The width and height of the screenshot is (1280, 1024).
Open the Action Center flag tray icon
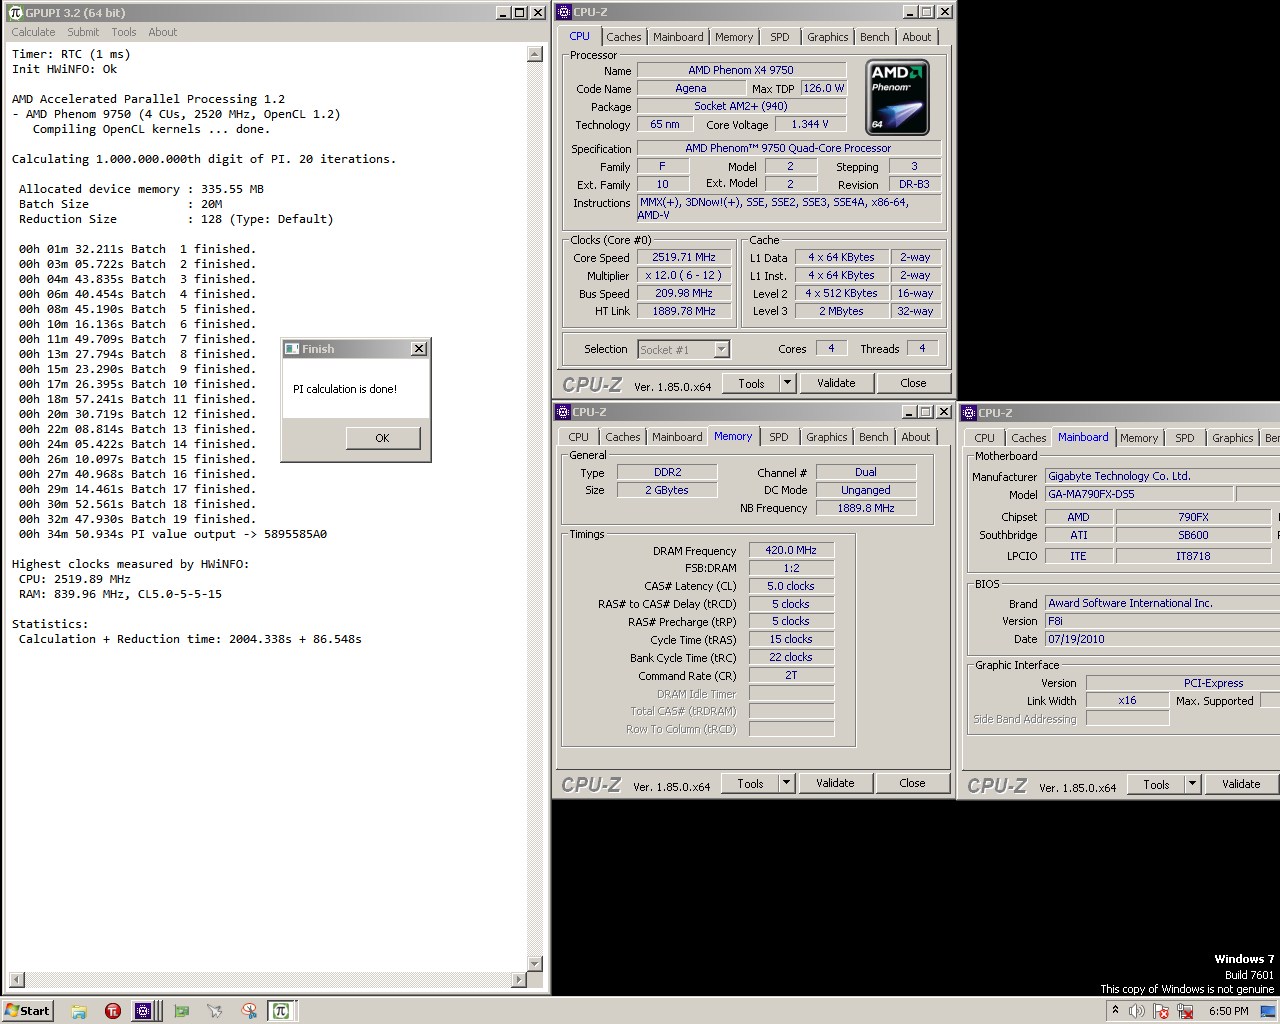tap(1161, 1011)
